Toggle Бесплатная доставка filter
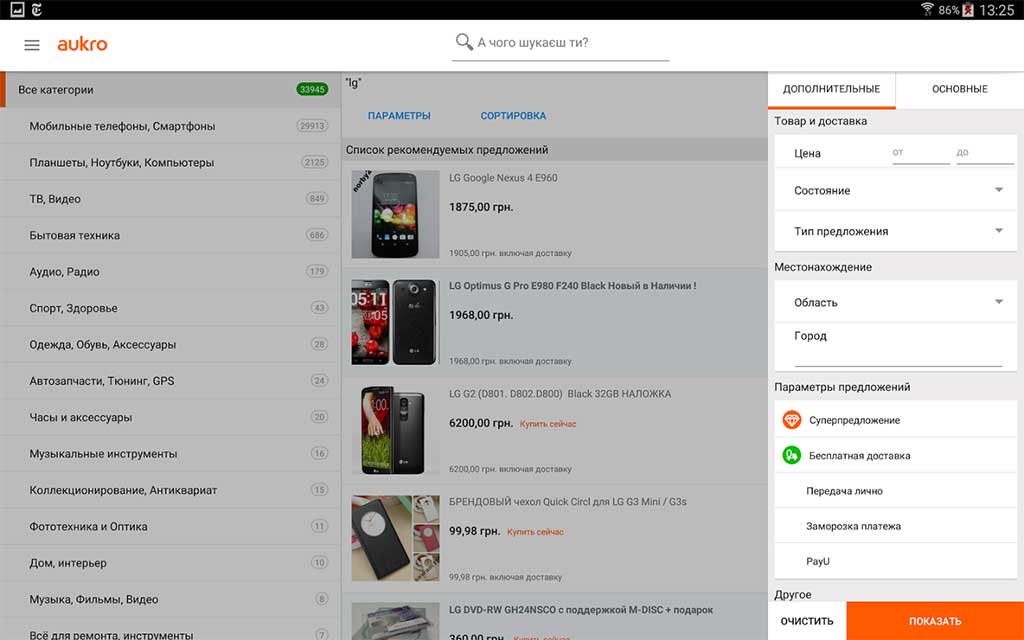Screen dimensions: 1024x640 tap(895, 455)
